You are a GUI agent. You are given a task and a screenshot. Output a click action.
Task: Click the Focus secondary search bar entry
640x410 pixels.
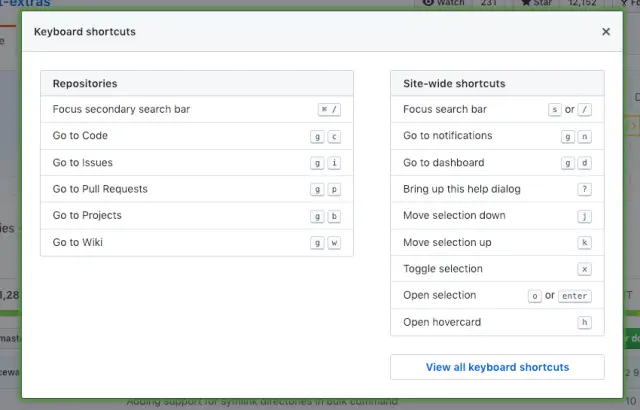click(x=121, y=109)
